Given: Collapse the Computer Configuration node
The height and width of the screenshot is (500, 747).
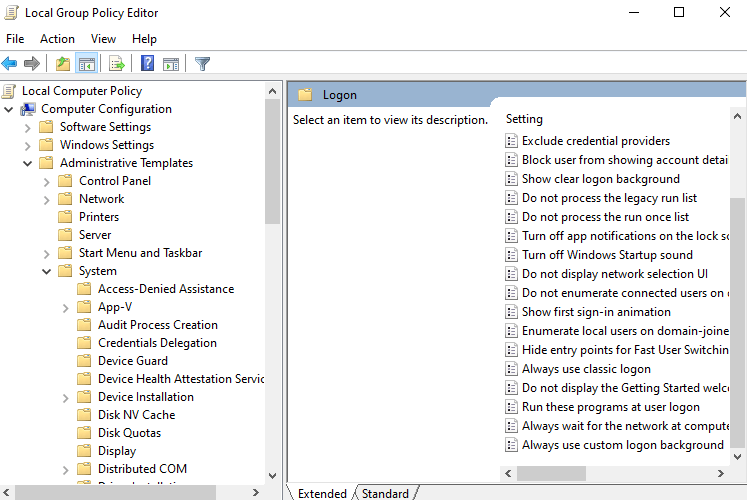Looking at the screenshot, I should 9,110.
